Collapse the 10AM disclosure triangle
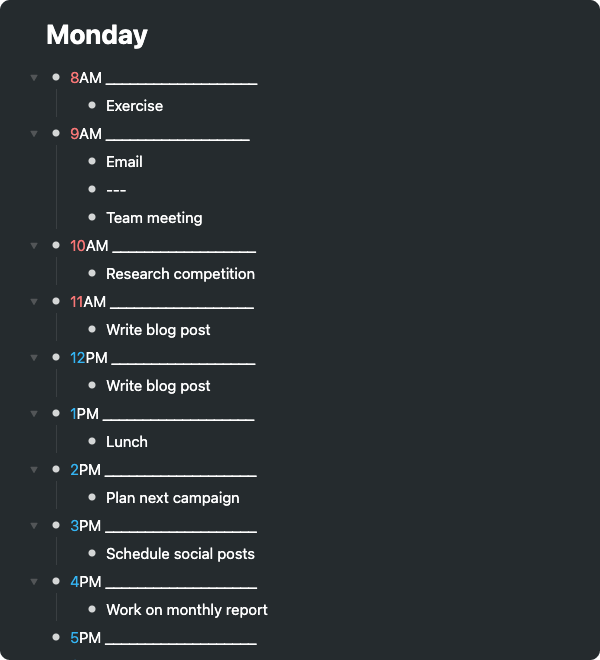Screen dimensions: 600x660 [x=34, y=245]
